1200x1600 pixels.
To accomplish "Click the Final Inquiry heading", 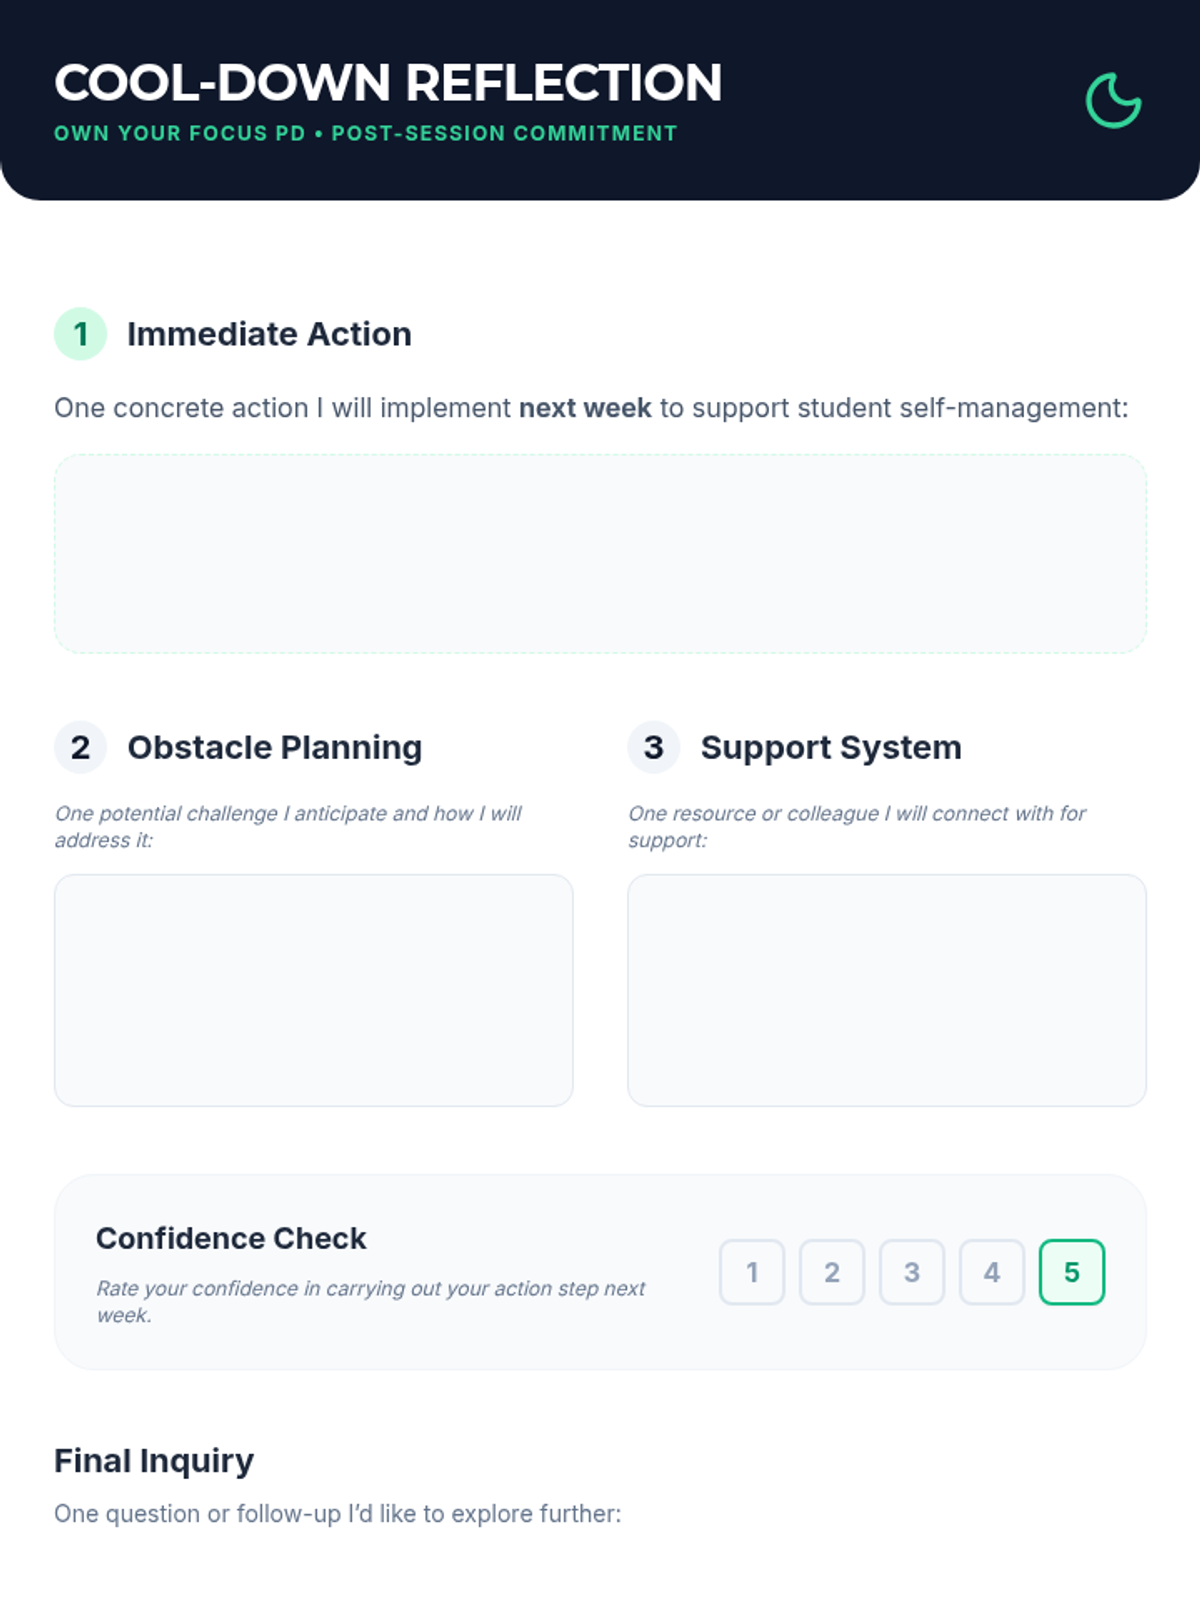I will tap(154, 1461).
